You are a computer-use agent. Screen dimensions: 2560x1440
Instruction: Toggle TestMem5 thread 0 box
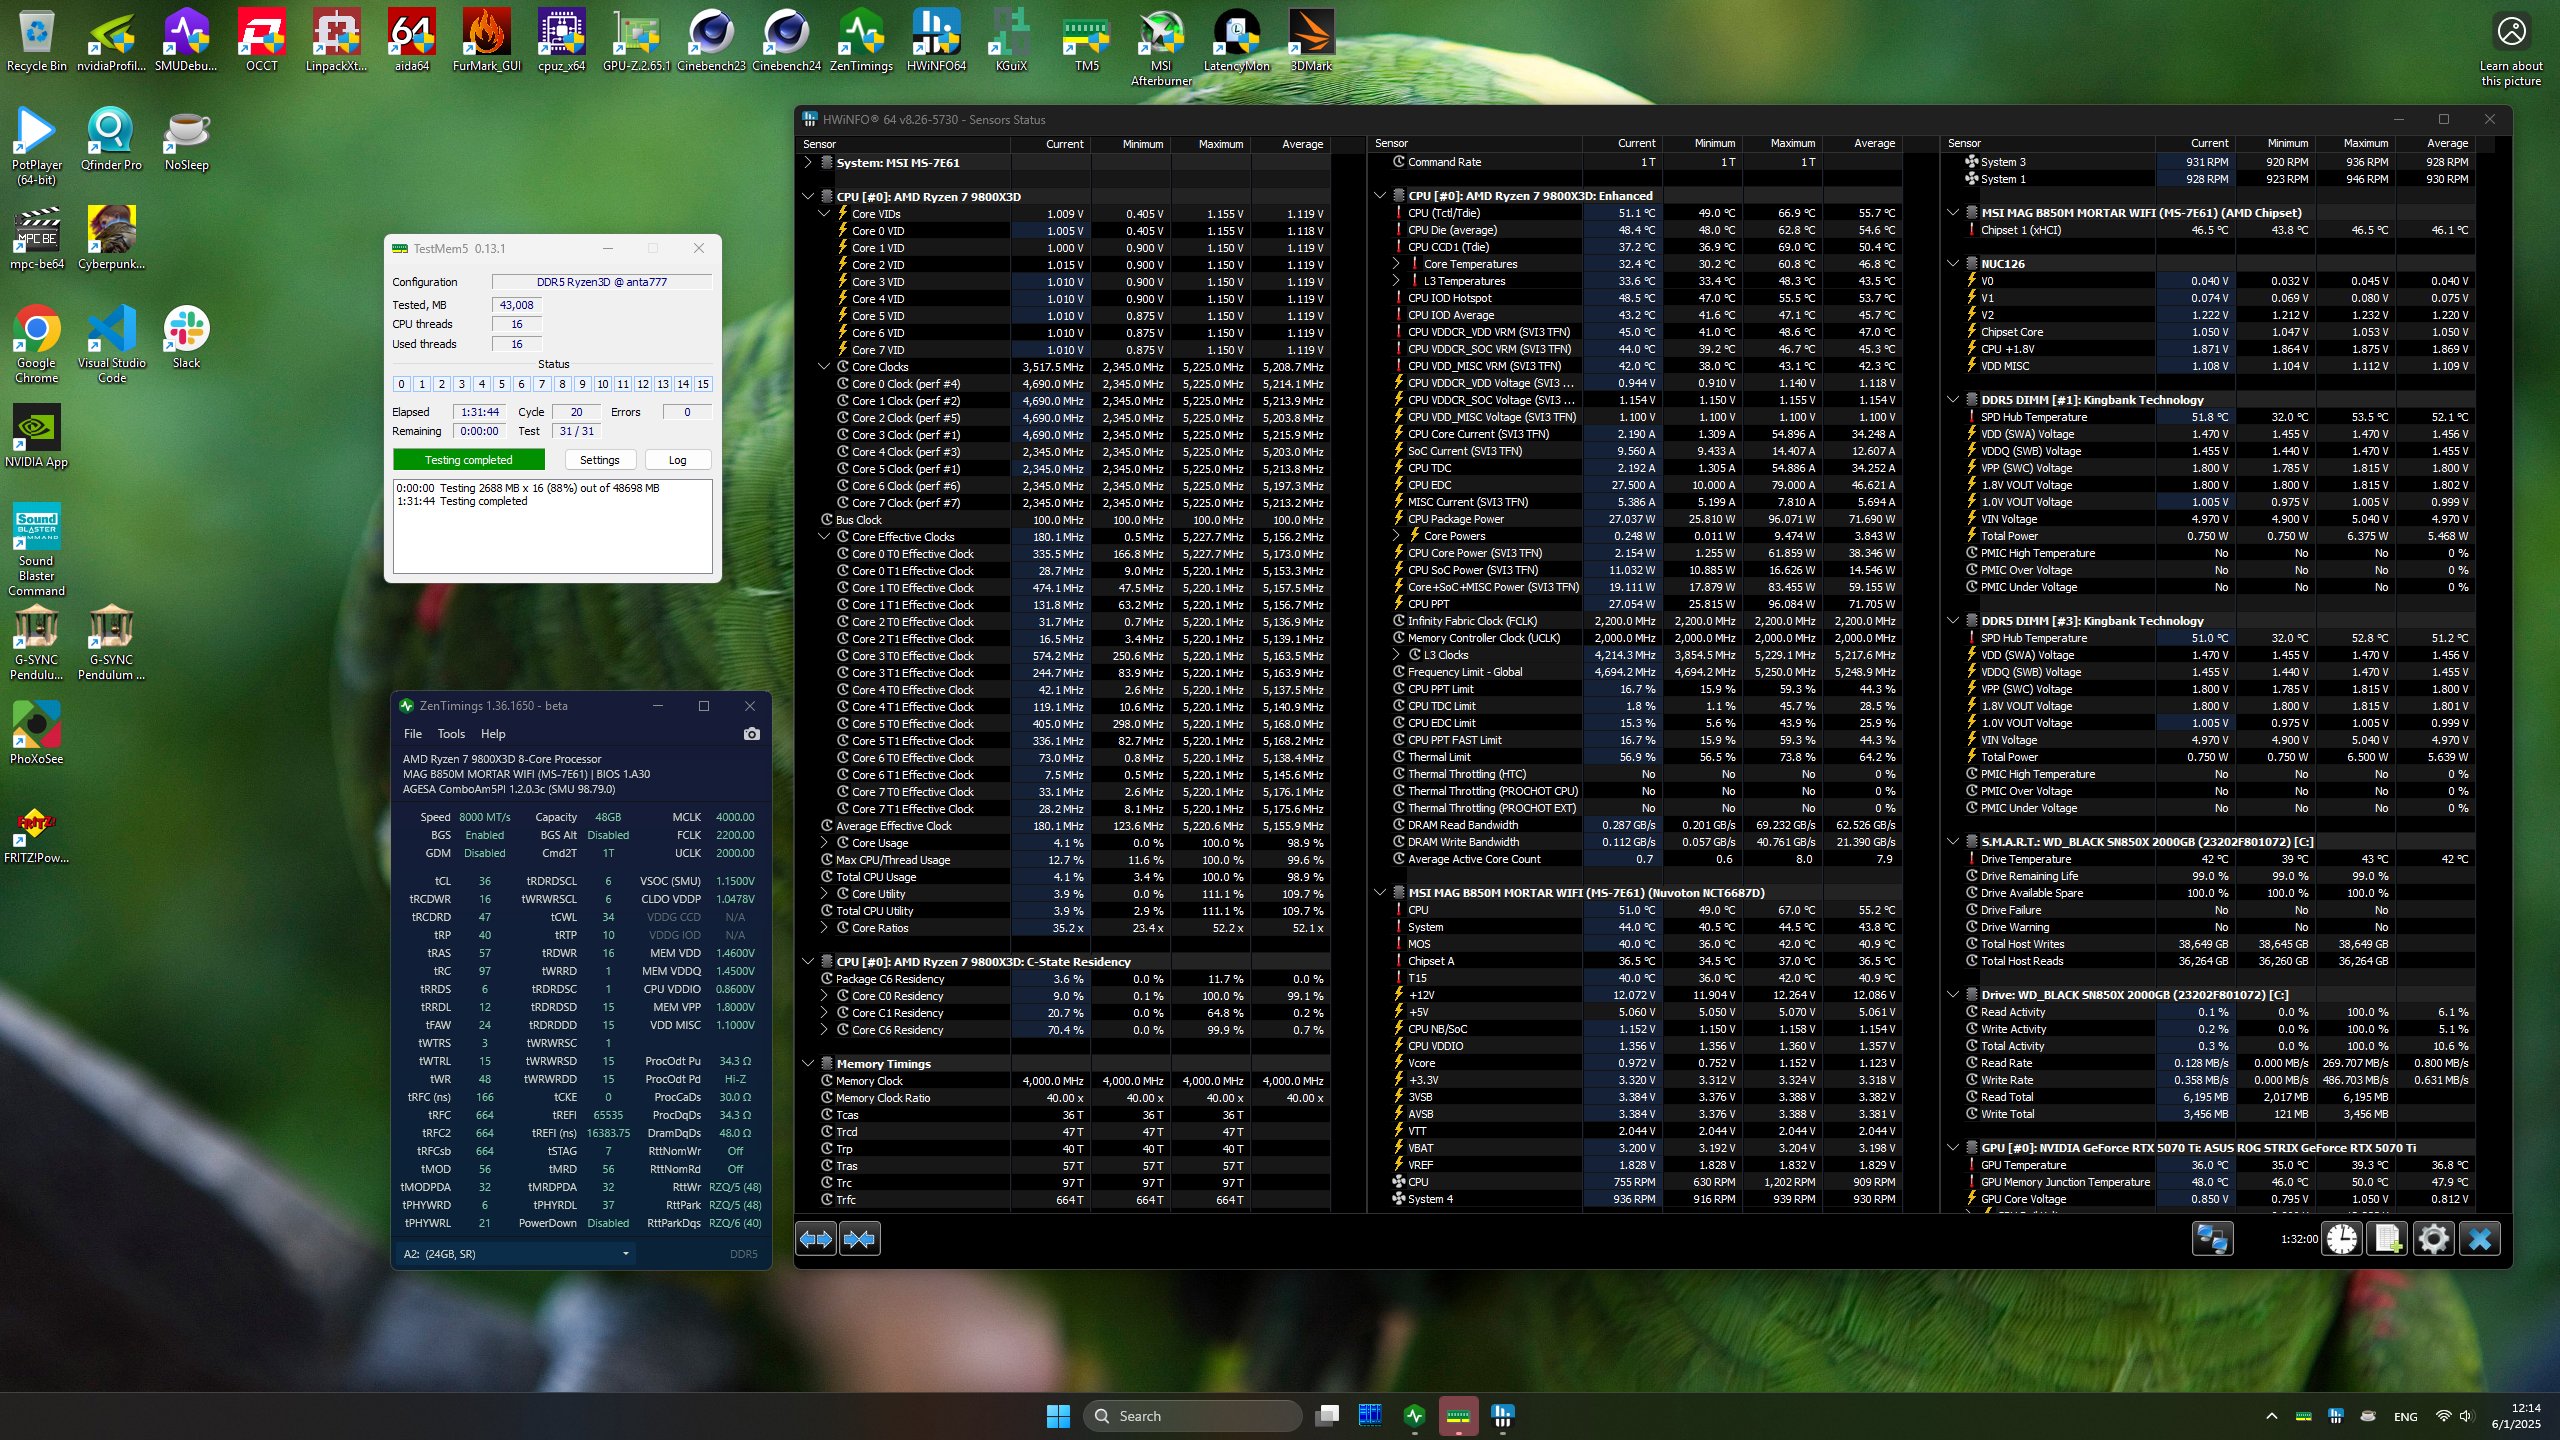click(402, 384)
